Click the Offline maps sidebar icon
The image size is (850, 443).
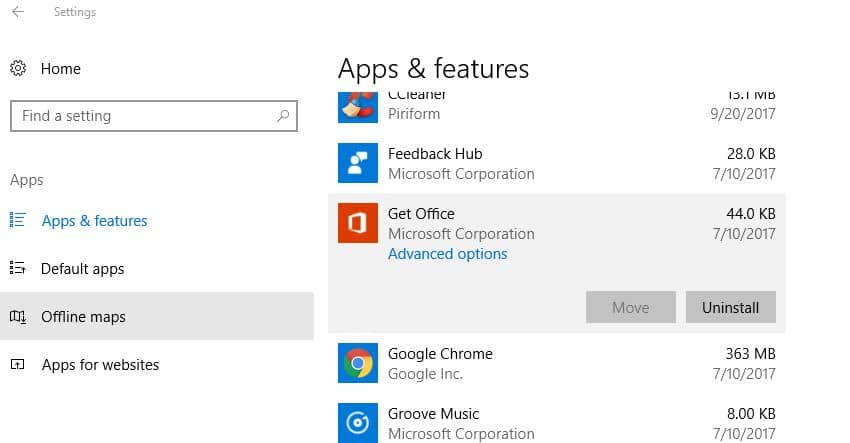18,317
